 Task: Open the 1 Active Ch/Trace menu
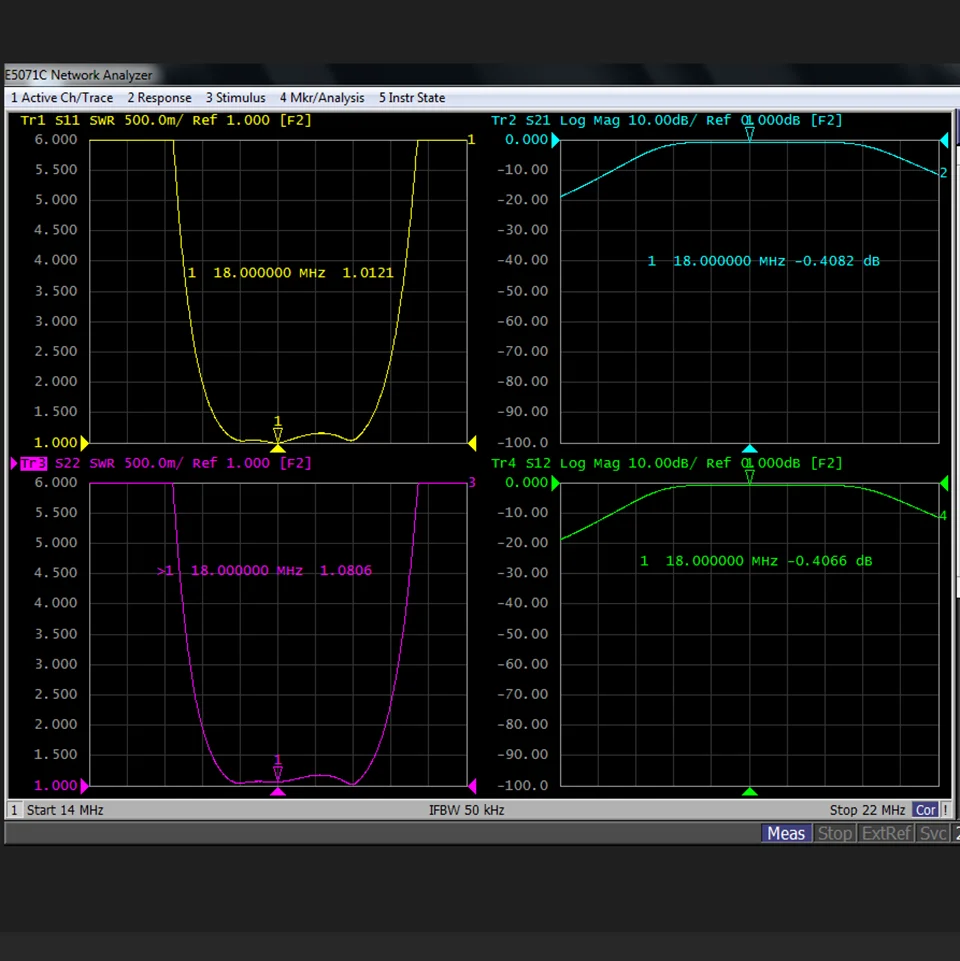(x=62, y=98)
